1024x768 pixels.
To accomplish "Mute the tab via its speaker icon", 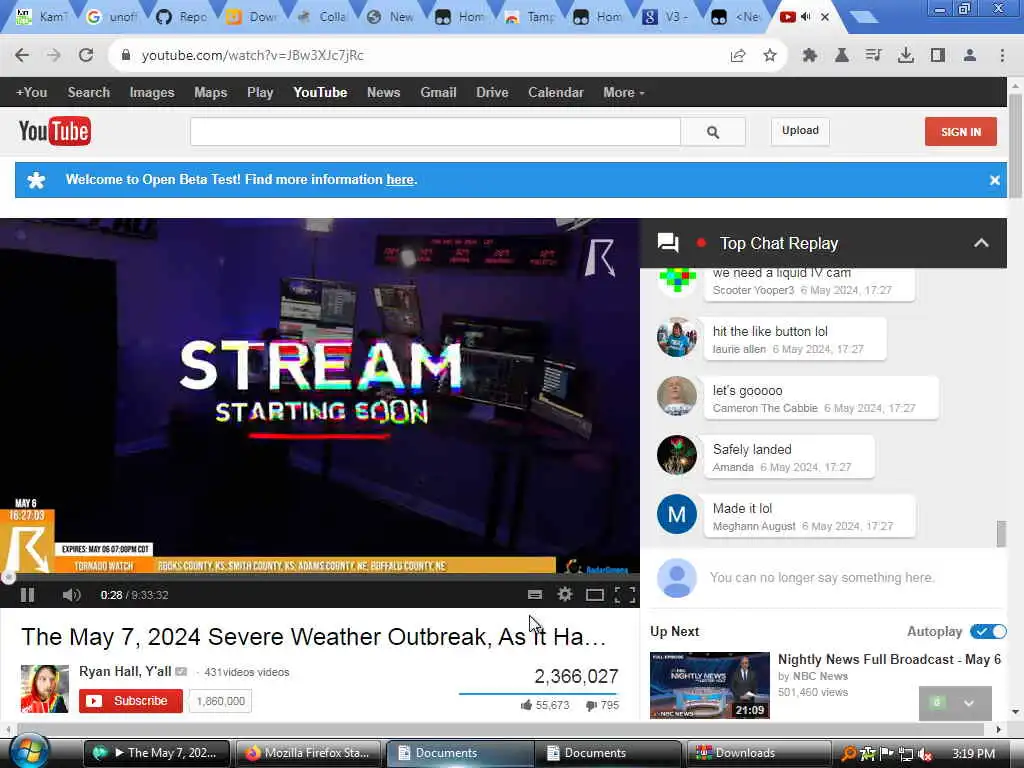I will (x=806, y=17).
